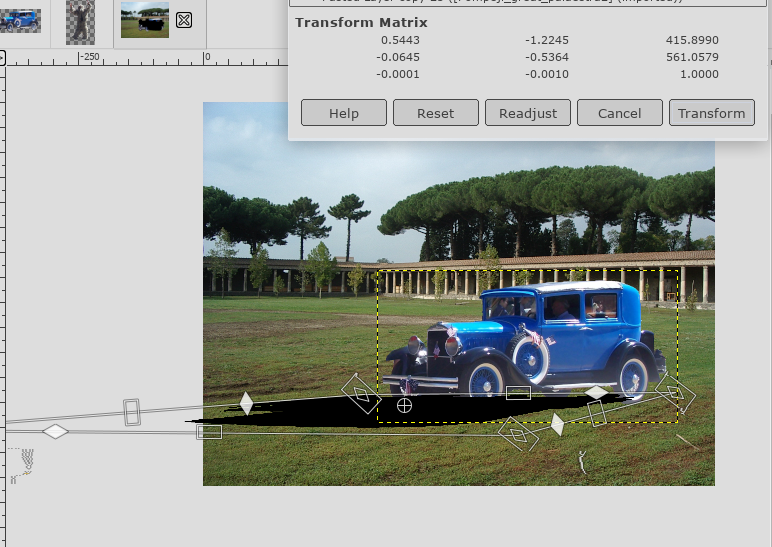
Task: Click the shear diamond right of the lower perspective handle
Action: tap(557, 424)
